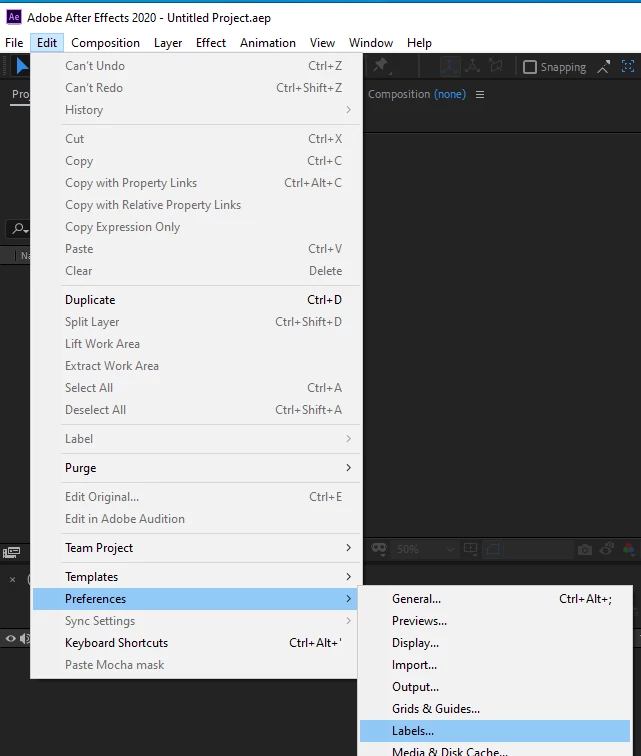Open the RGB channel display icon
Screen dimensions: 641x756
point(628,549)
